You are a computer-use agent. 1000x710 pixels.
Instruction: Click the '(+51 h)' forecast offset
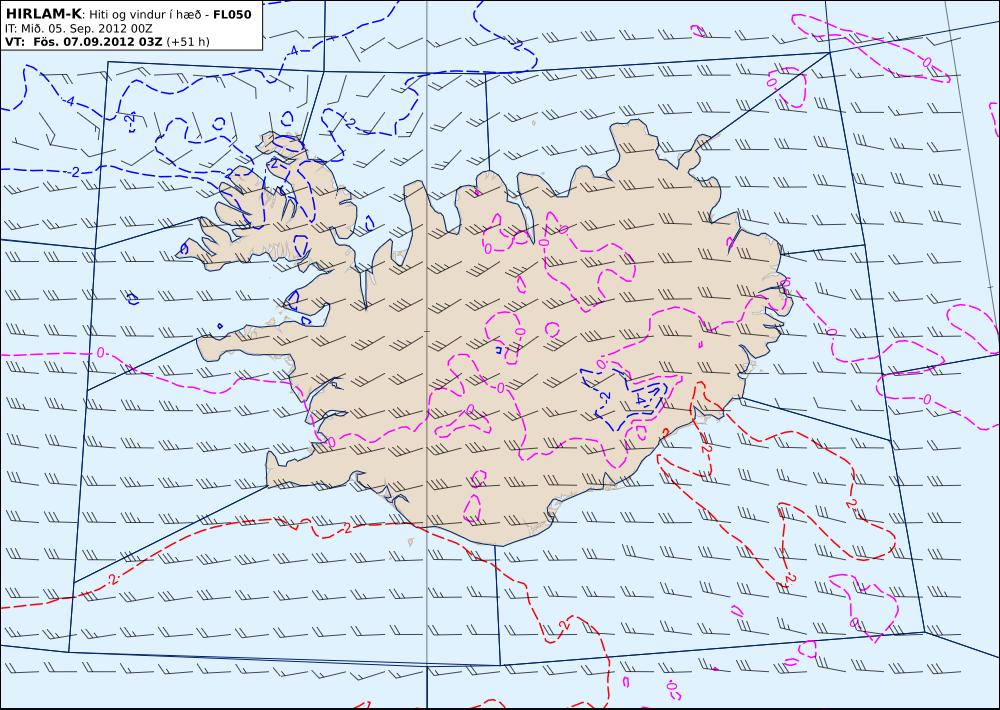(x=188, y=42)
